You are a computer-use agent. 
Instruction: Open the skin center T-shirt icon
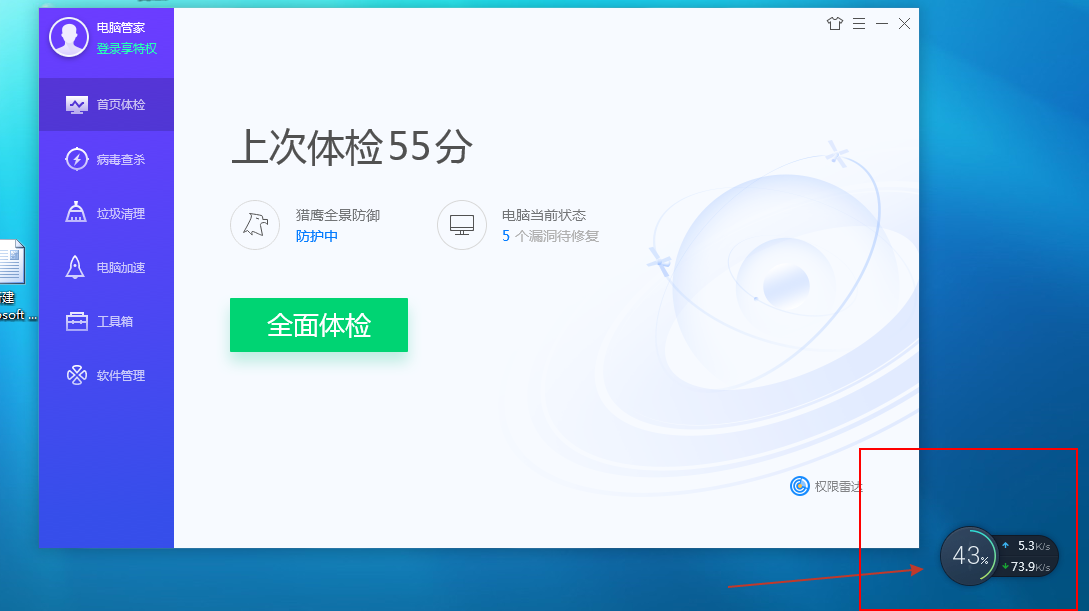pyautogui.click(x=835, y=22)
